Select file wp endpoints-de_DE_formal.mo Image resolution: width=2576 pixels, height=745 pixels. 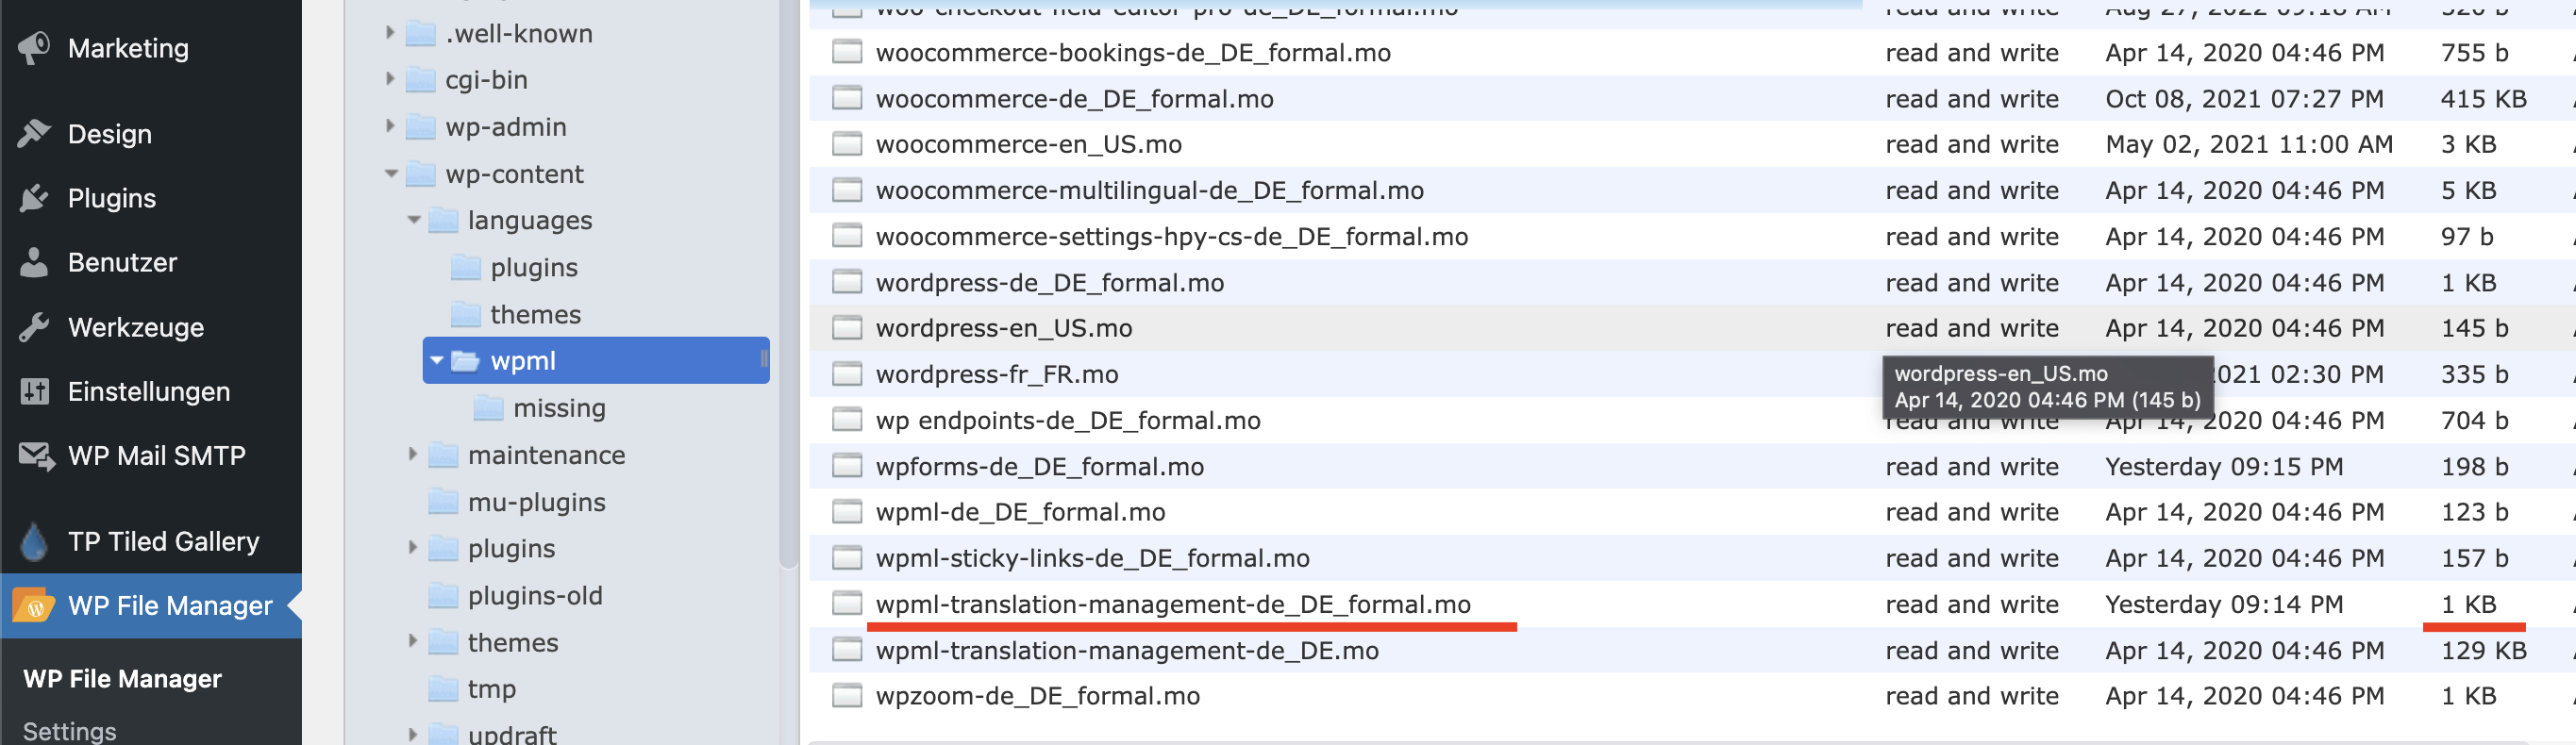coord(1067,420)
